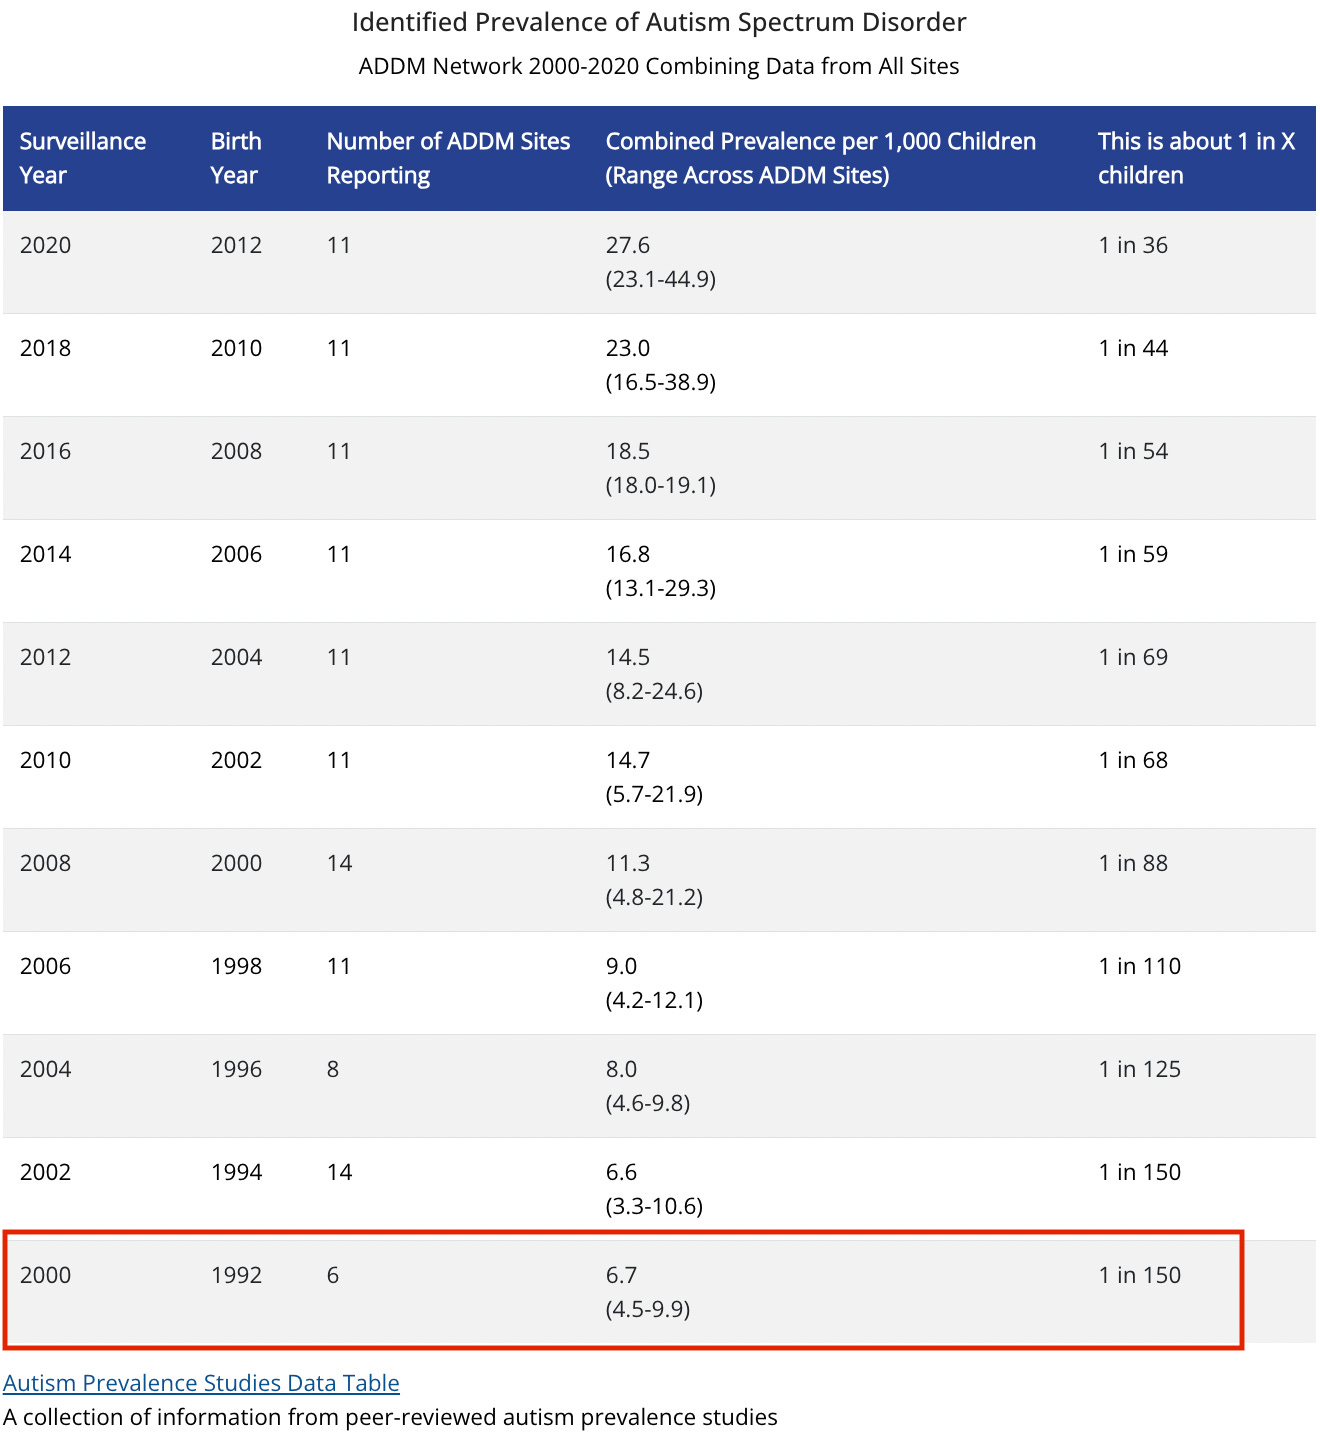This screenshot has height=1448, width=1320.
Task: Click the '1 in 110' cell
Action: pyautogui.click(x=1140, y=966)
